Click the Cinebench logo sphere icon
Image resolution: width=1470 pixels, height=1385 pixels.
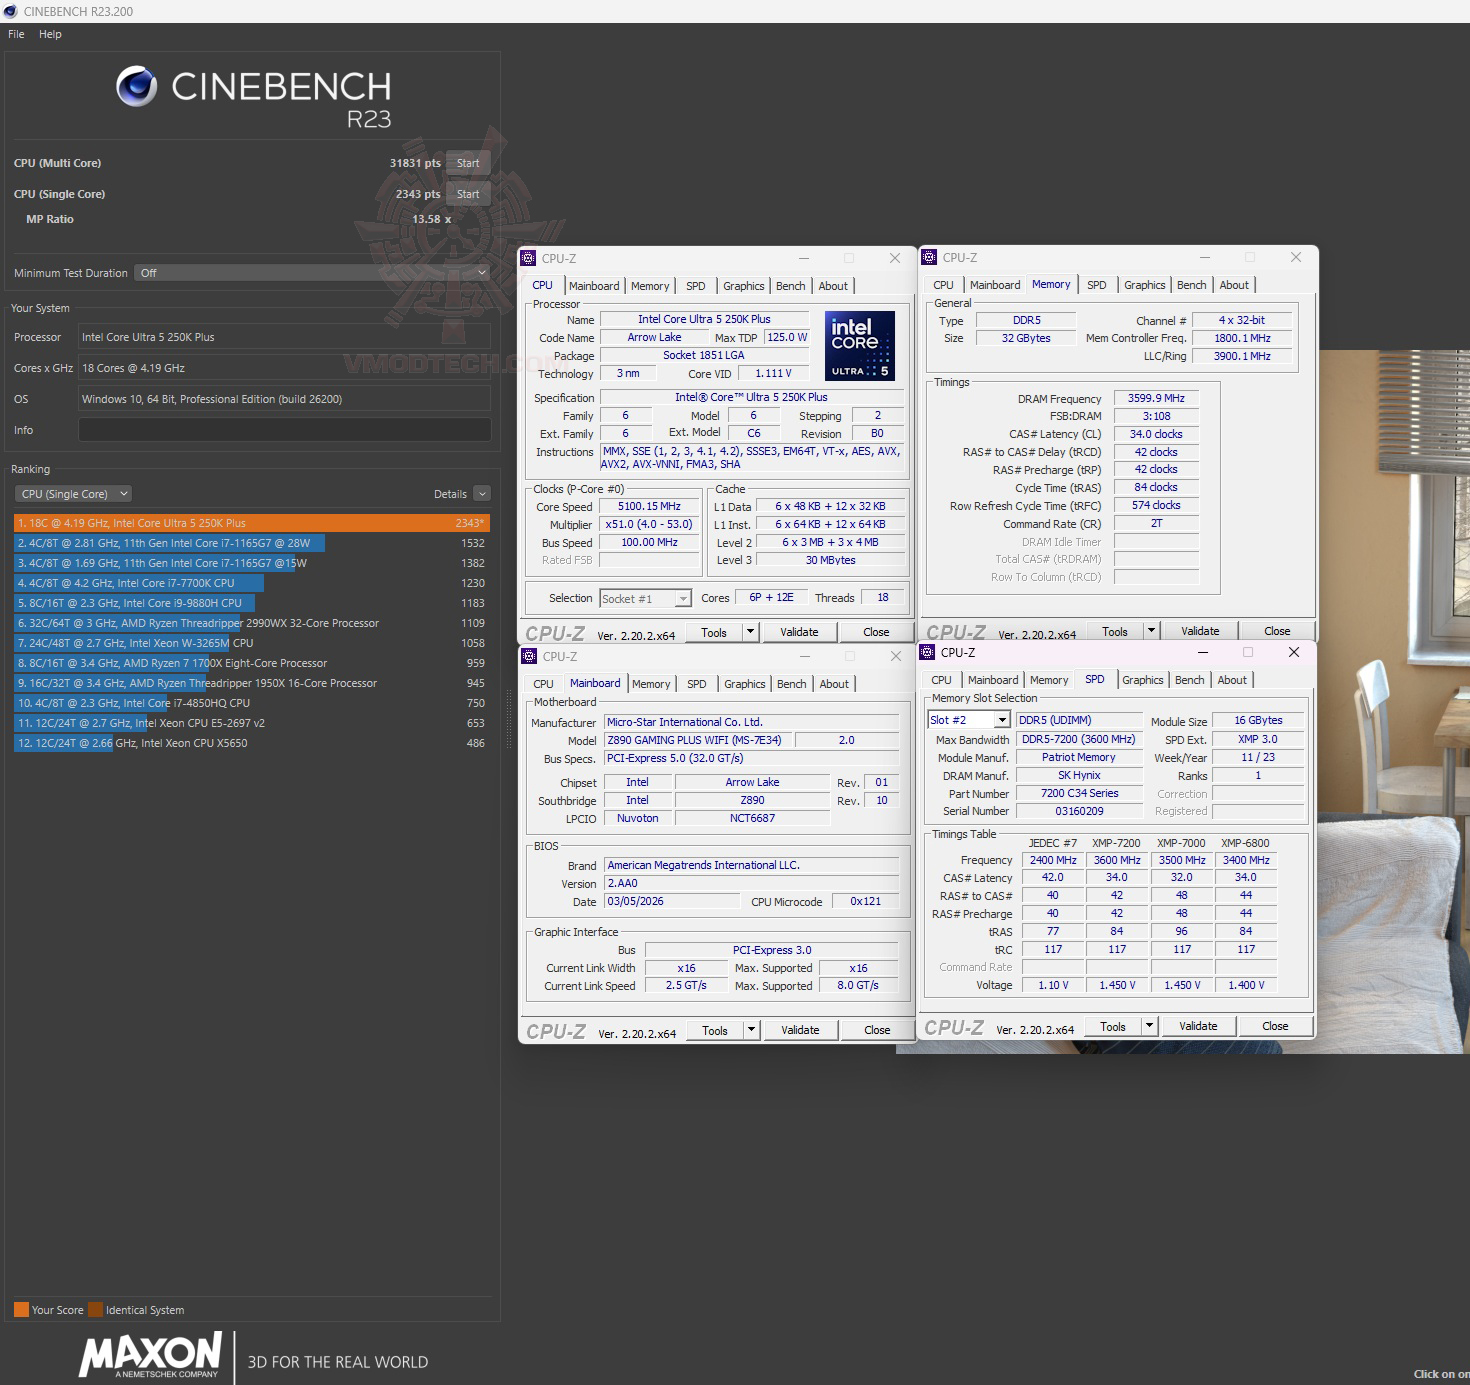click(137, 86)
